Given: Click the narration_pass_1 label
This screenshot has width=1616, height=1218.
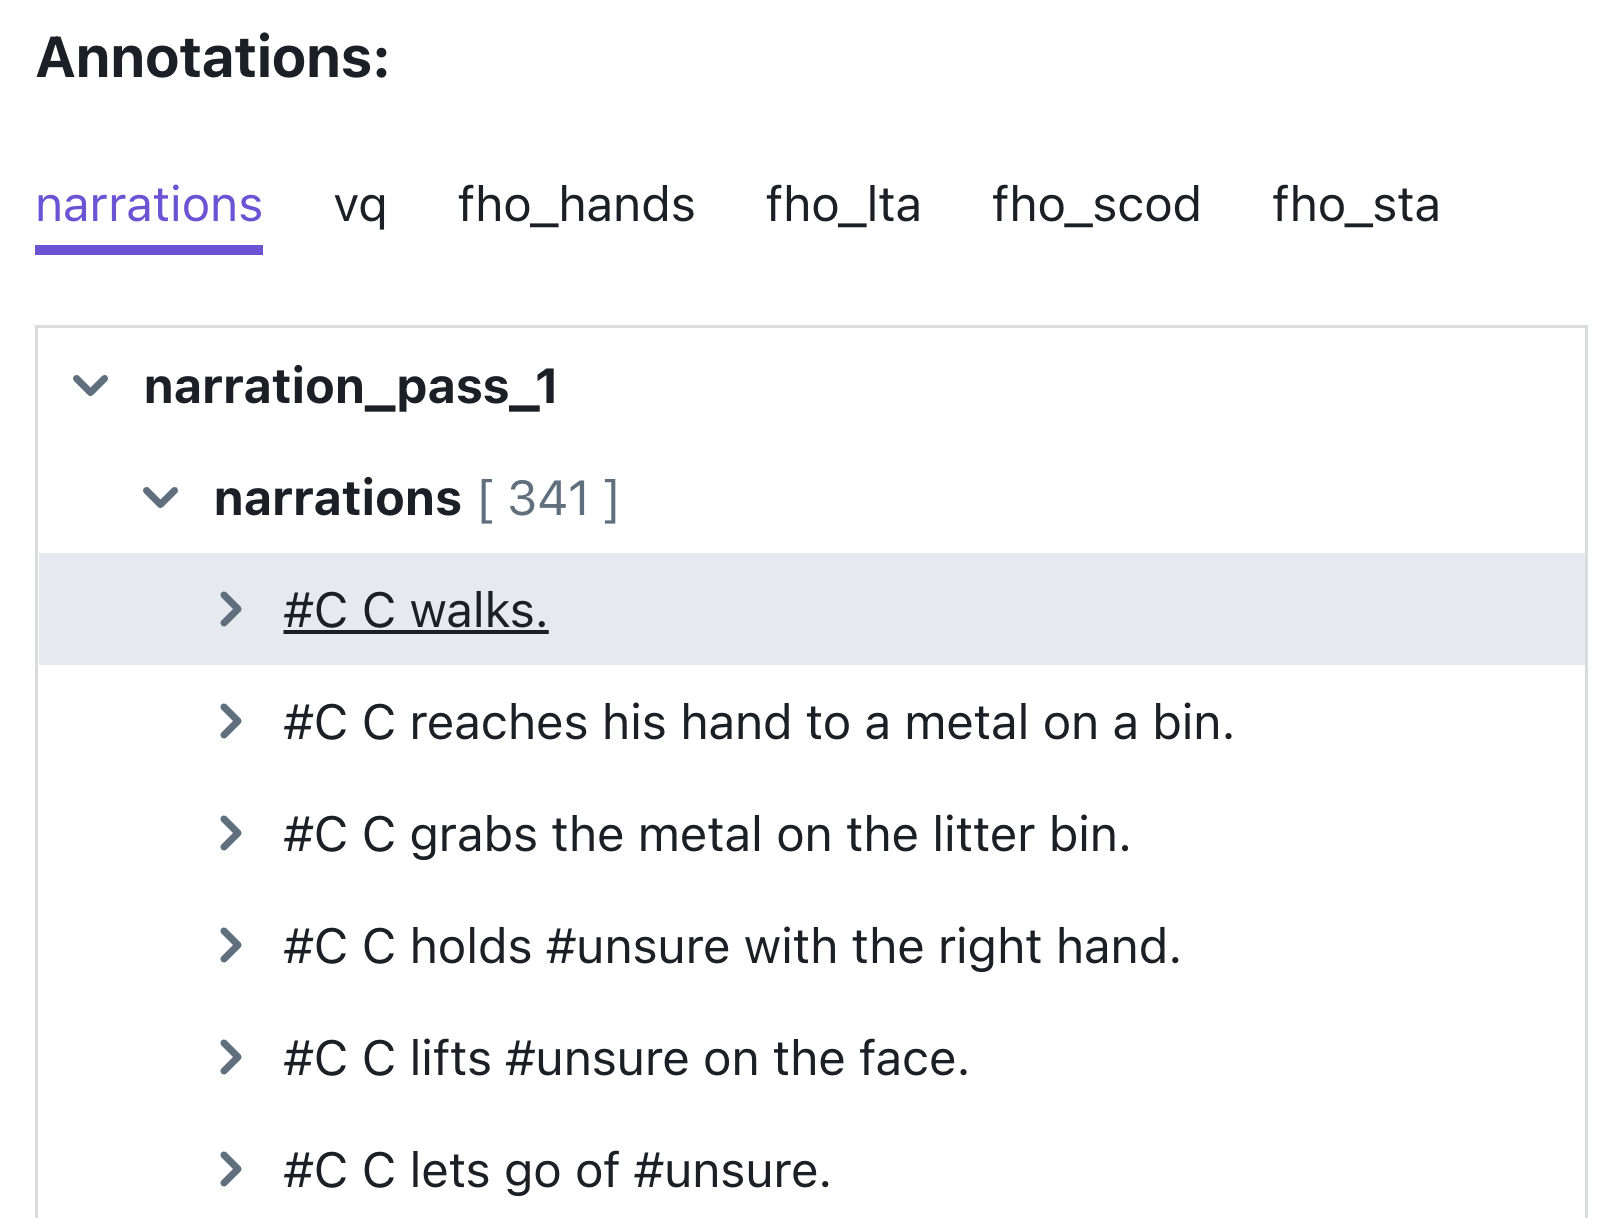Looking at the screenshot, I should (x=351, y=386).
